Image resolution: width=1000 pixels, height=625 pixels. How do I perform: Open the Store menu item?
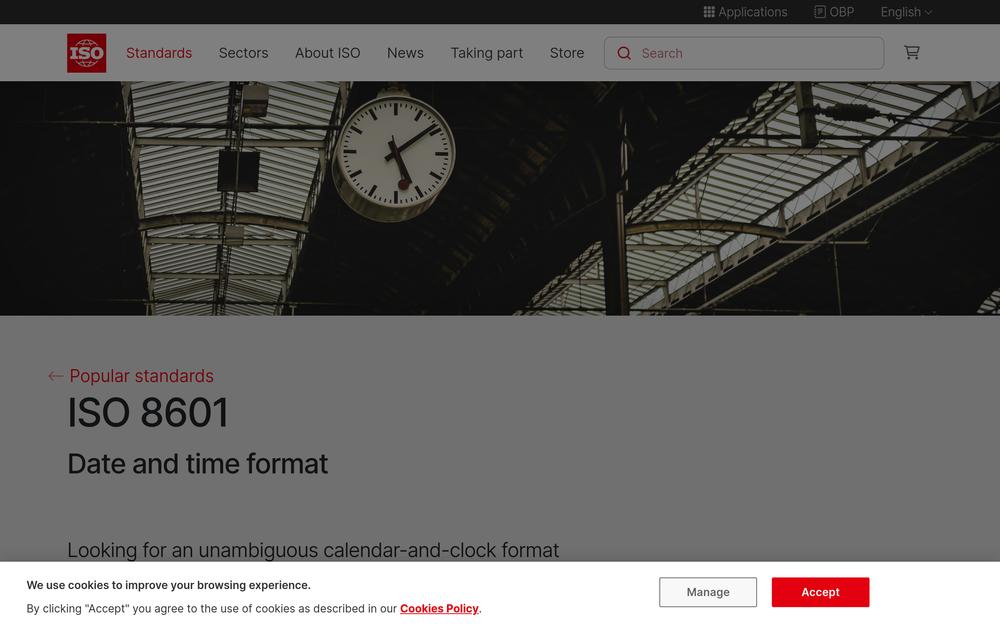(x=567, y=53)
